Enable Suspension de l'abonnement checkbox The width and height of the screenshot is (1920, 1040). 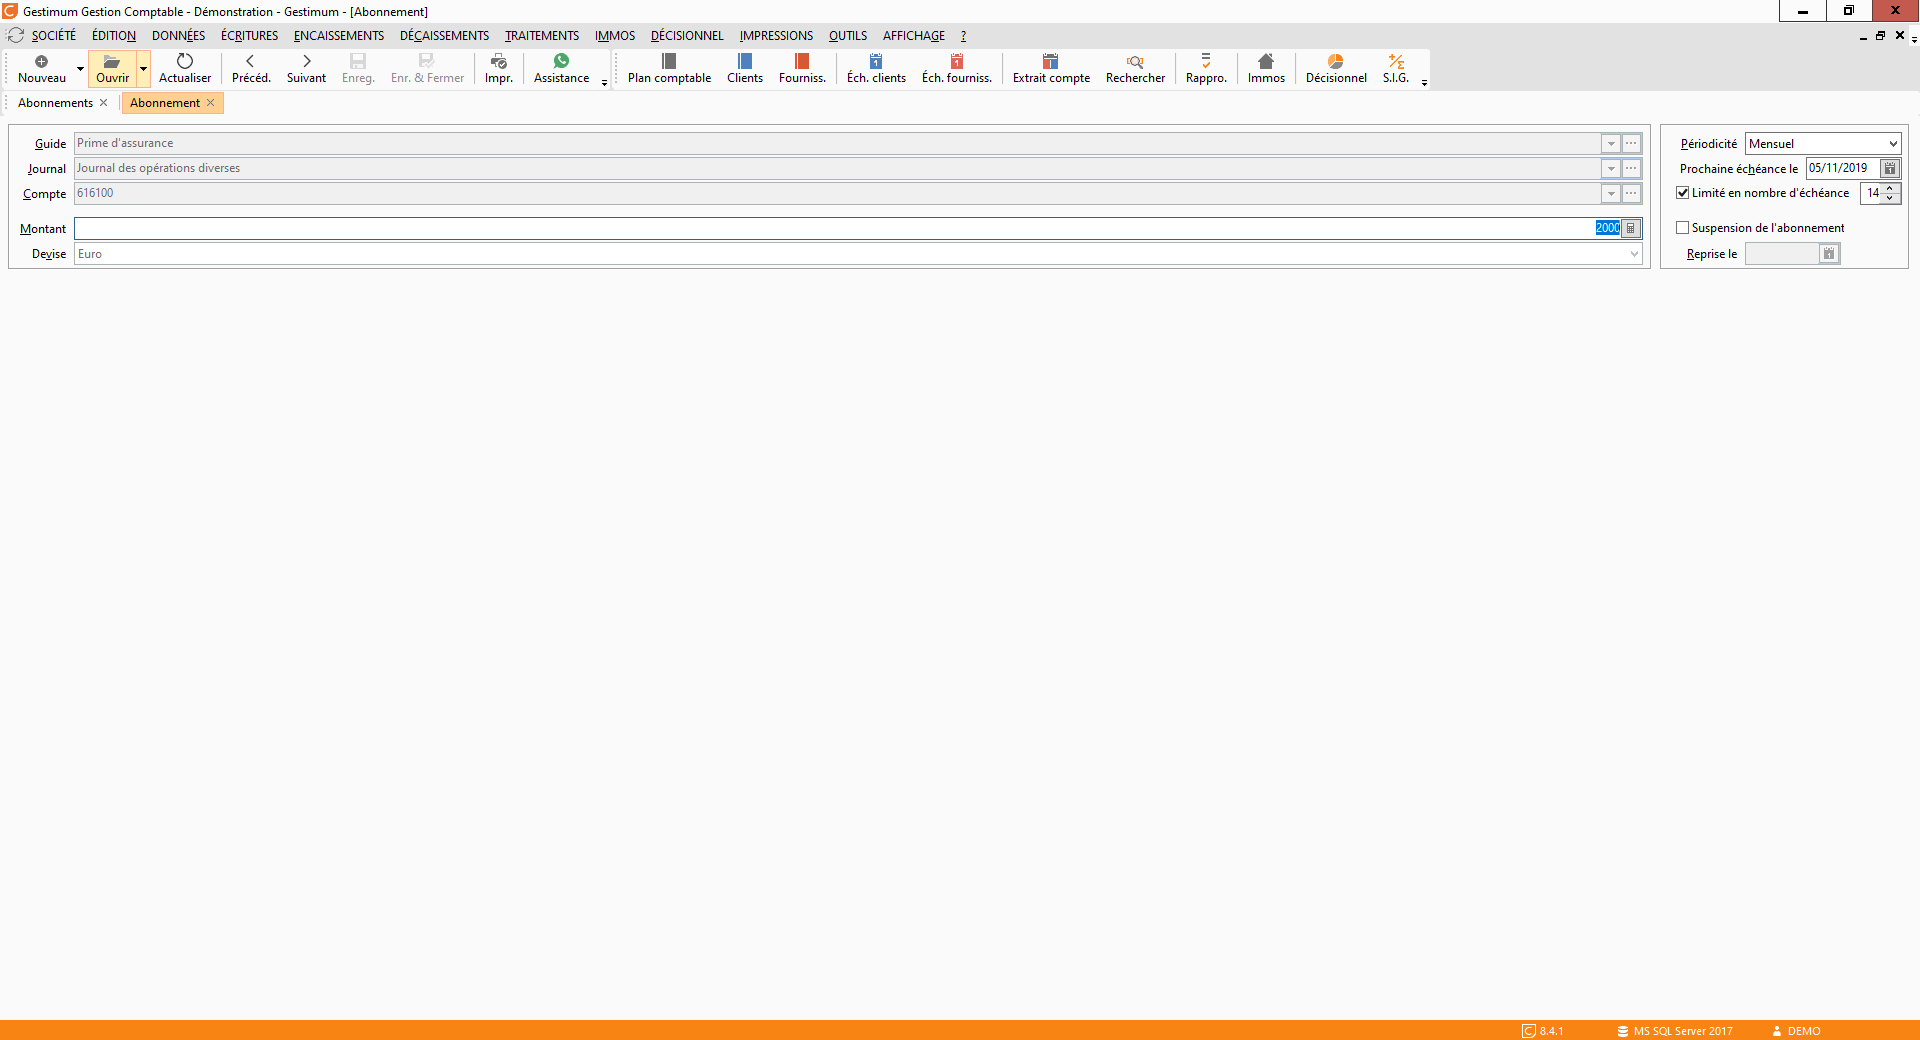tap(1683, 228)
